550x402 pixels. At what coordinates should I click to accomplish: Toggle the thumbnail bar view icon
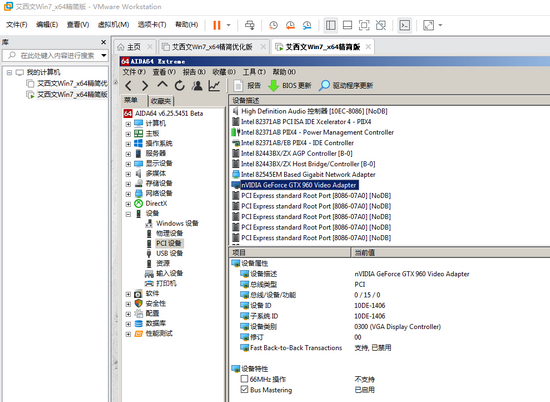(347, 25)
